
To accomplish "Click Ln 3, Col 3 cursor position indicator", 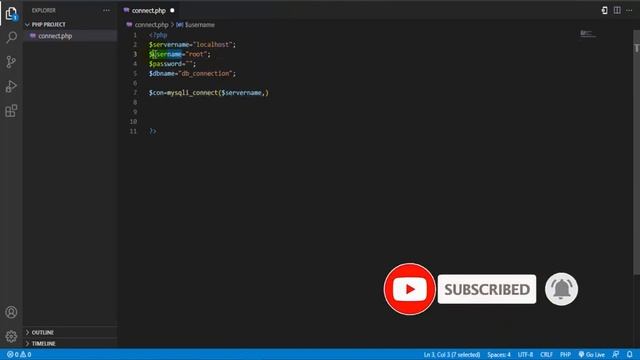I will click(452, 354).
